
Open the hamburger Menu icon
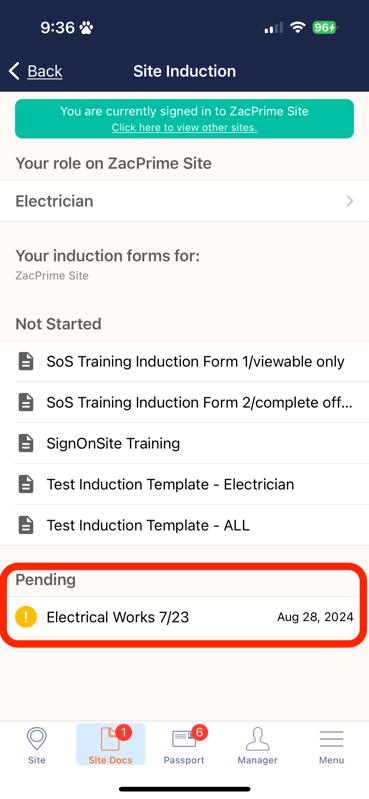click(x=331, y=739)
